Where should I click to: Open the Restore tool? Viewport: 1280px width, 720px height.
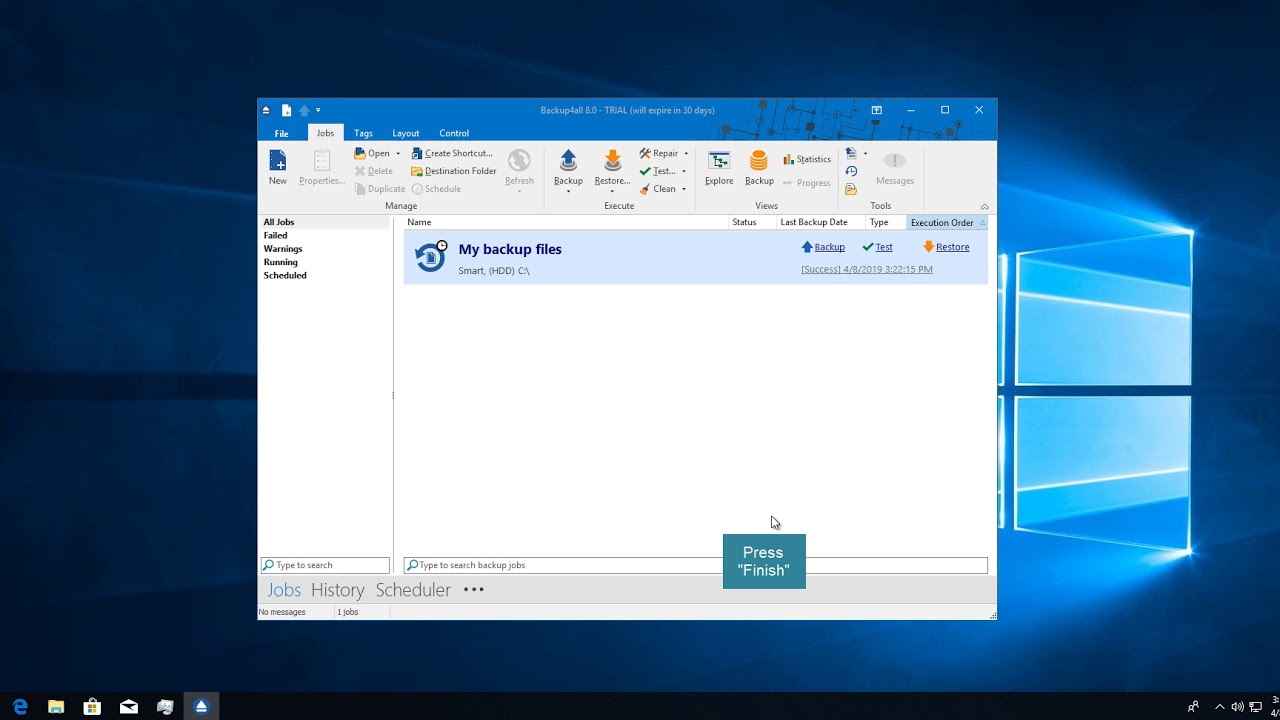[611, 165]
